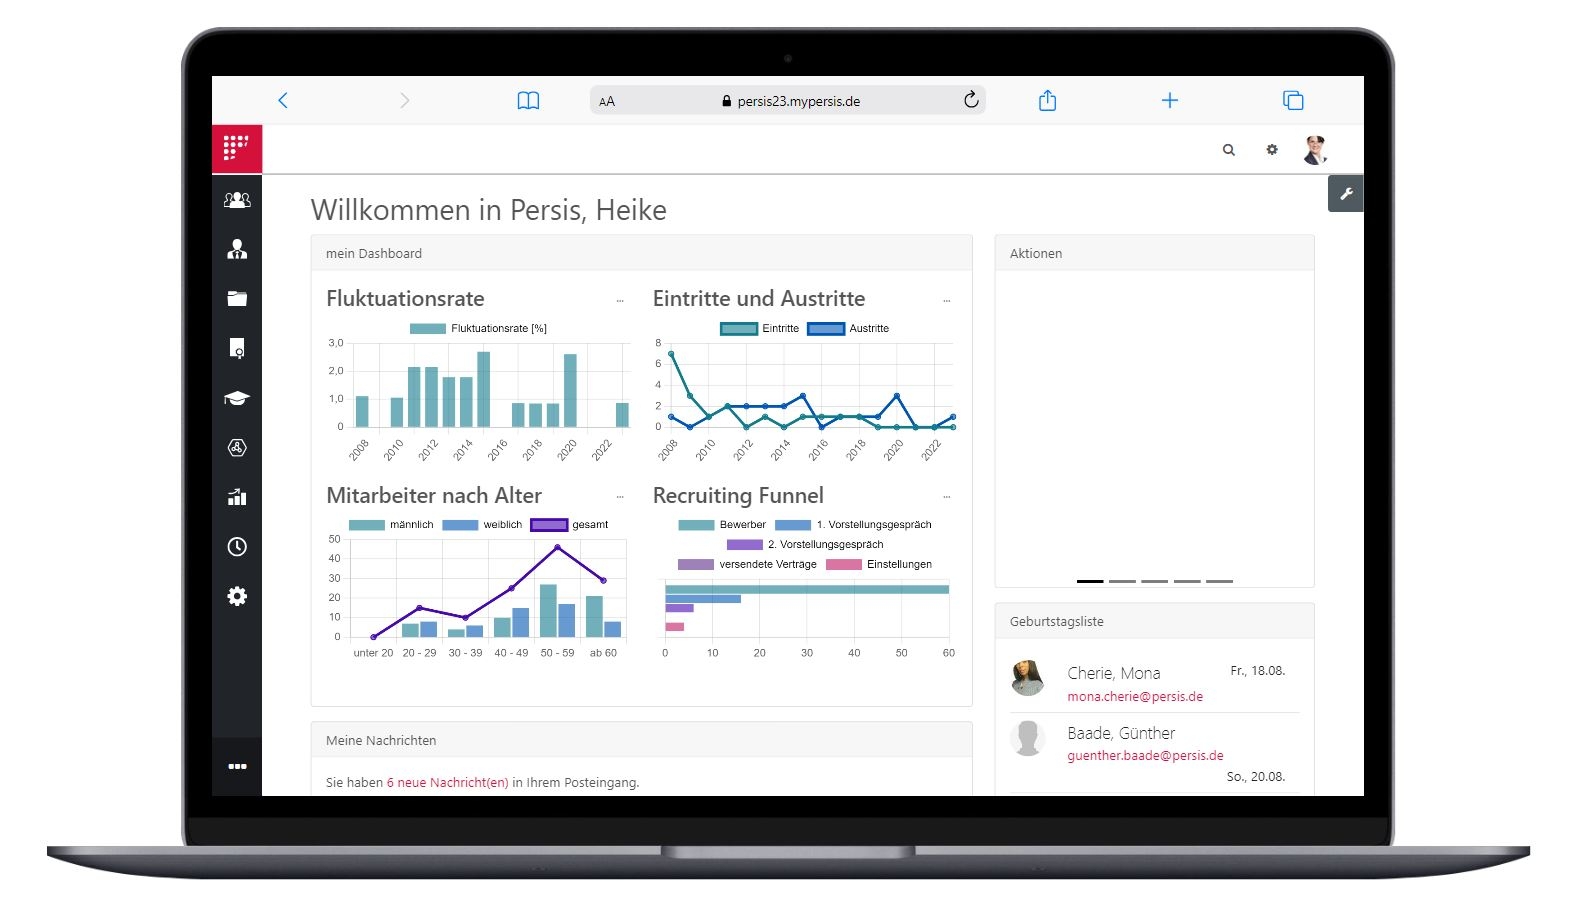Open Baade, Günther birthday entry
Viewport: 1578px width, 900px height.
[1121, 733]
